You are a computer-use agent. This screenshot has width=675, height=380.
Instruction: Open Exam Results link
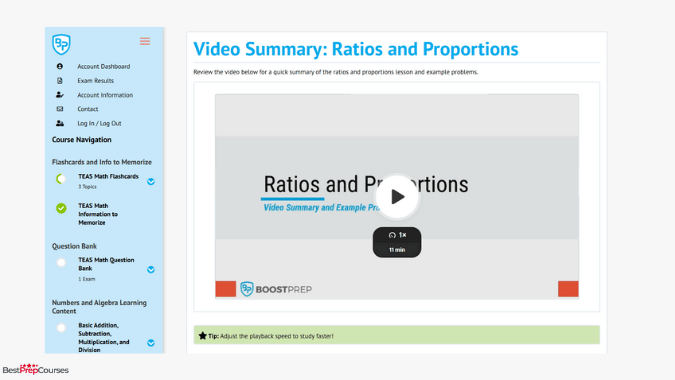coord(96,80)
